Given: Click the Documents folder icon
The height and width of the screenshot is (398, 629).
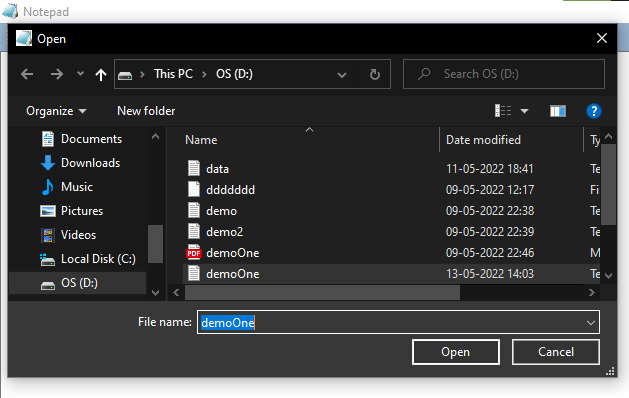Looking at the screenshot, I should [48, 139].
